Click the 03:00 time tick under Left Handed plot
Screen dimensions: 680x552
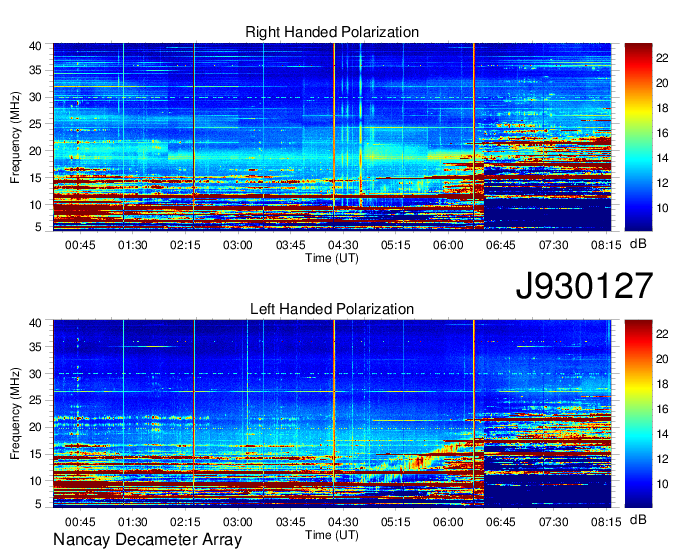(238, 522)
